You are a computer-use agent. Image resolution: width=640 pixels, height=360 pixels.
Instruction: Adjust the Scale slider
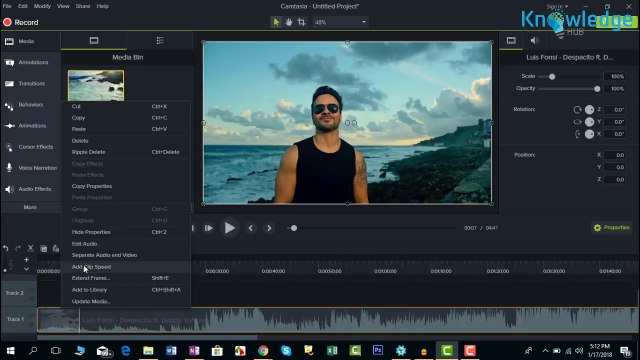[552, 77]
